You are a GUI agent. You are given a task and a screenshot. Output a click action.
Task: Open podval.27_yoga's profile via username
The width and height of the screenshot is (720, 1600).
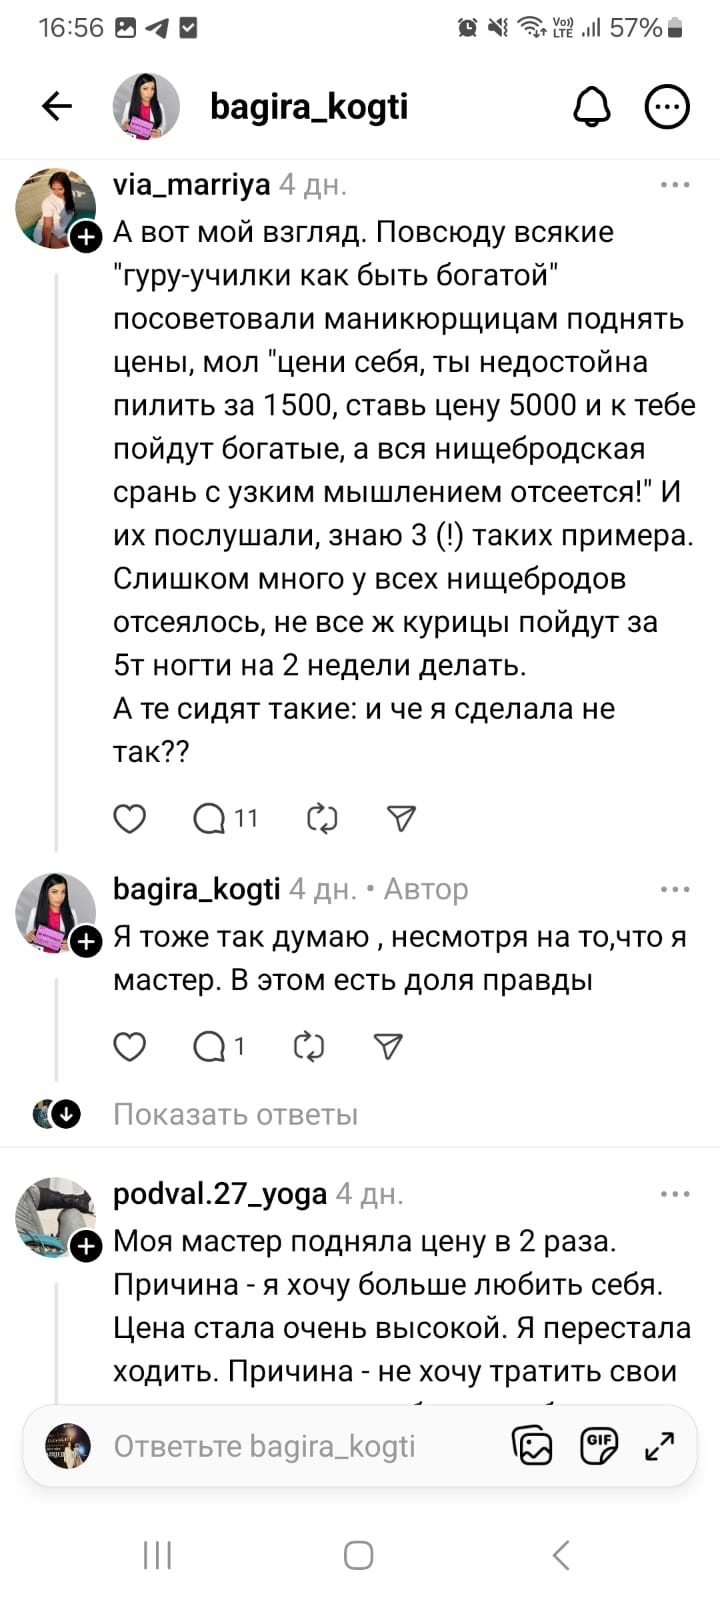click(220, 1193)
